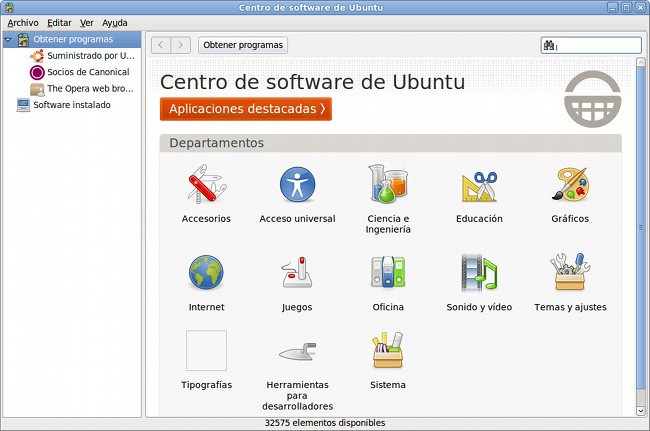Open the Juegos joystick icon
This screenshot has width=650, height=431.
tap(297, 272)
